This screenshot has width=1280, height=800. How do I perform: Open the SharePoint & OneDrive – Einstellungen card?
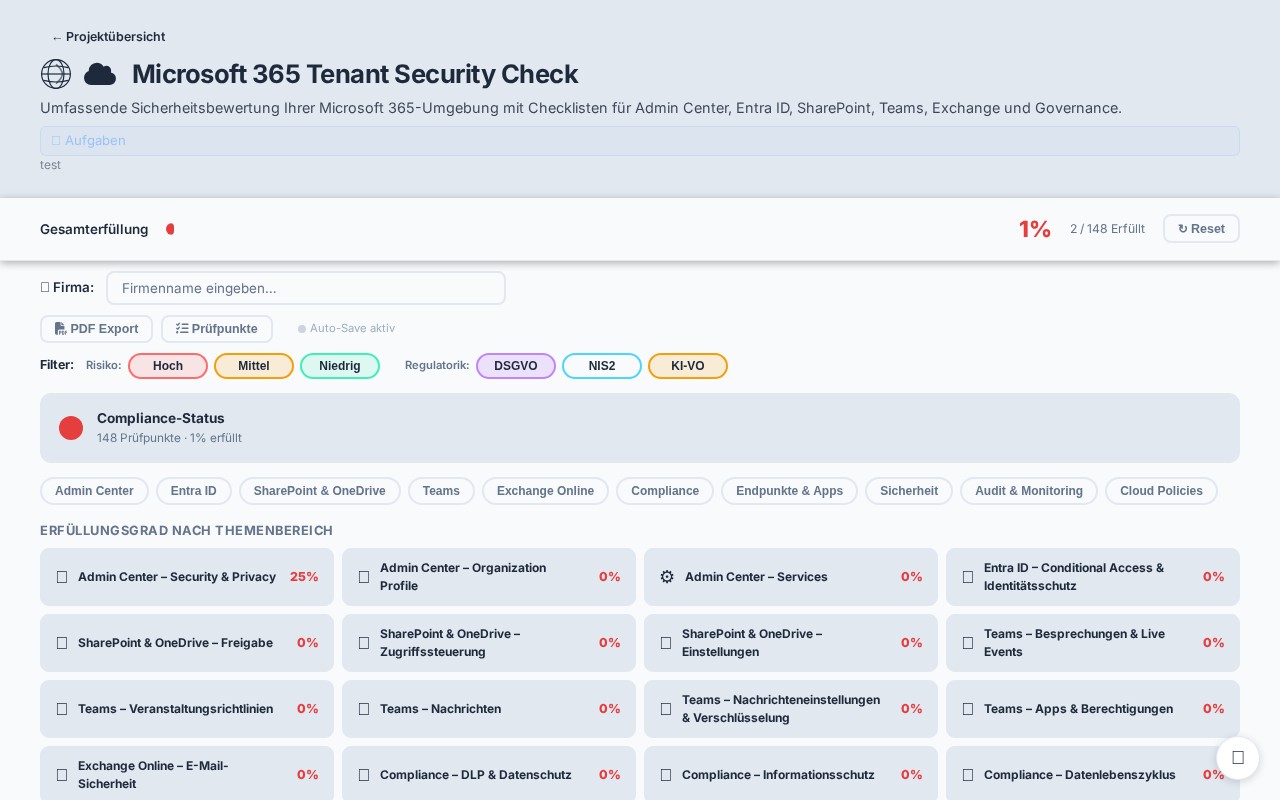791,643
